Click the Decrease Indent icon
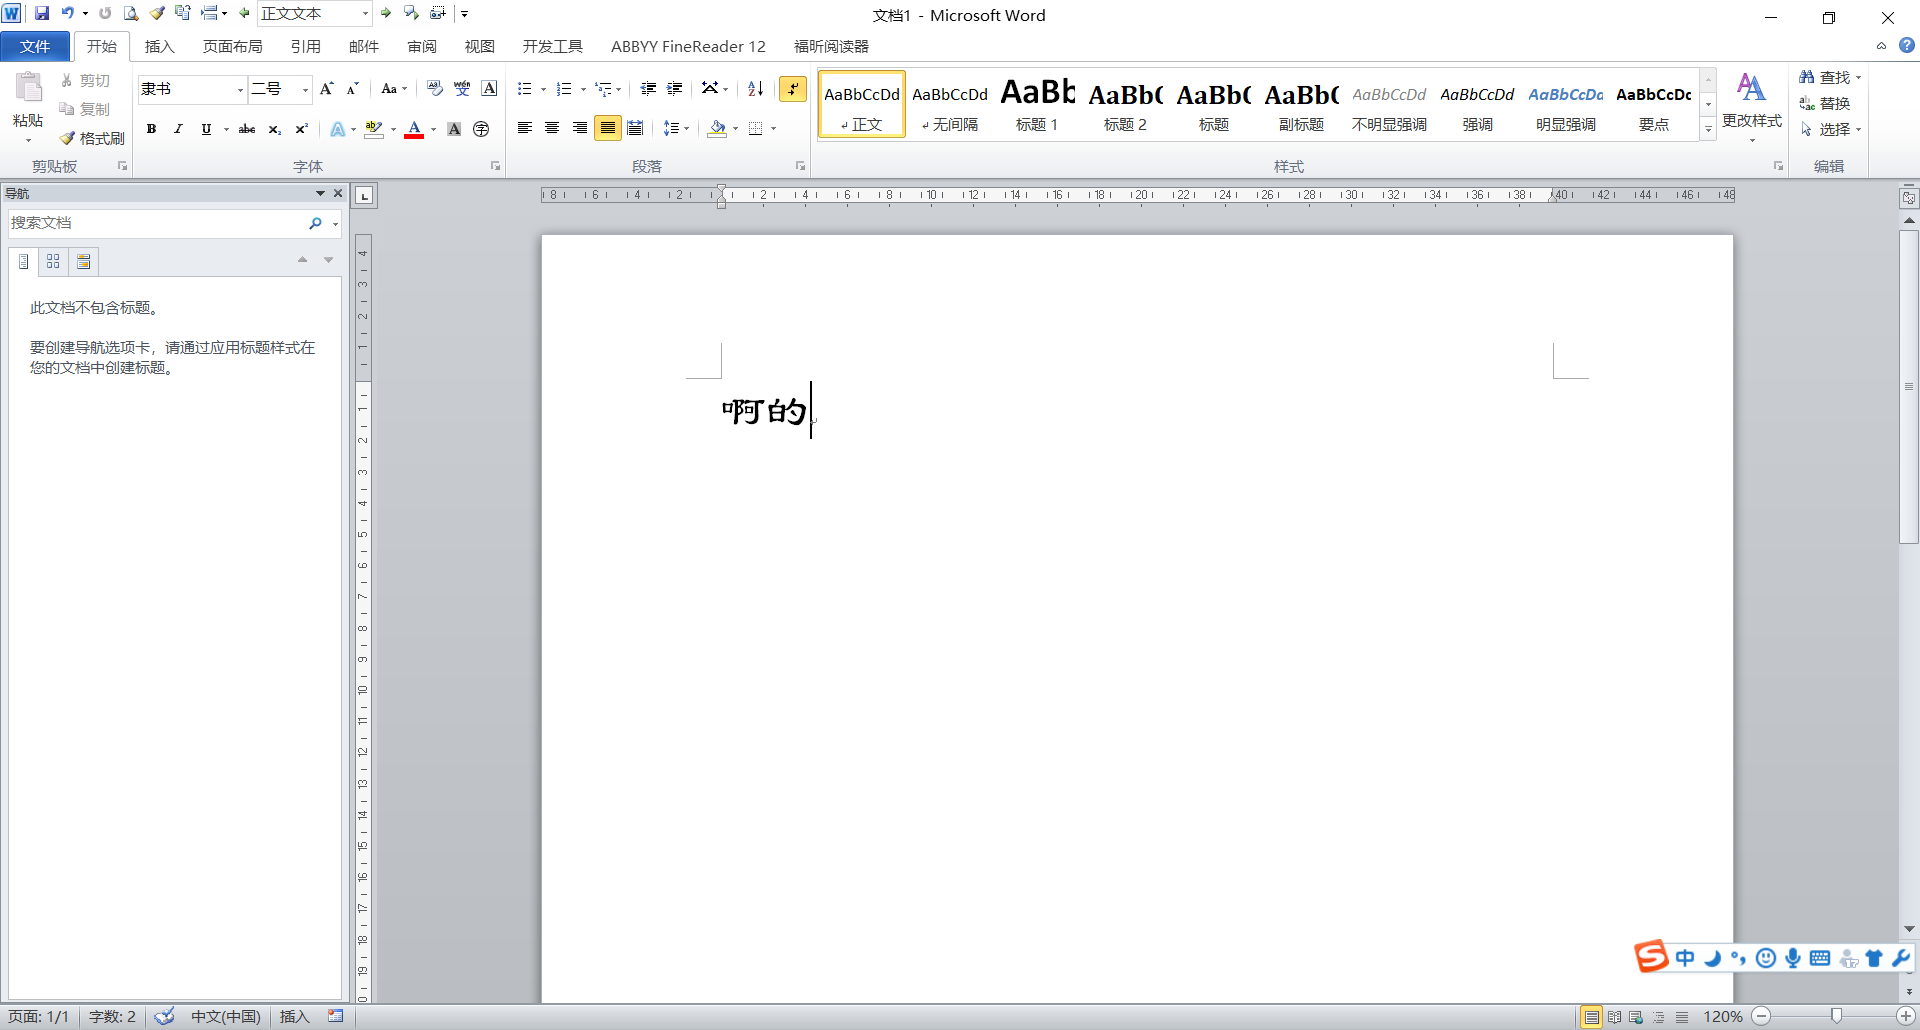The height and width of the screenshot is (1030, 1920). tap(648, 89)
